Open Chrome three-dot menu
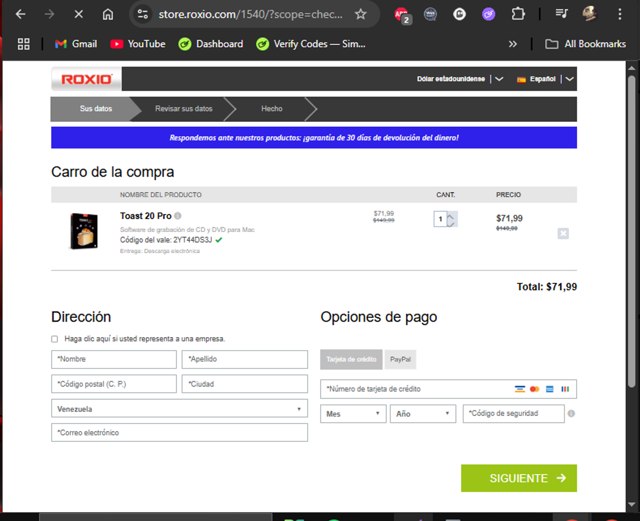 click(x=620, y=14)
